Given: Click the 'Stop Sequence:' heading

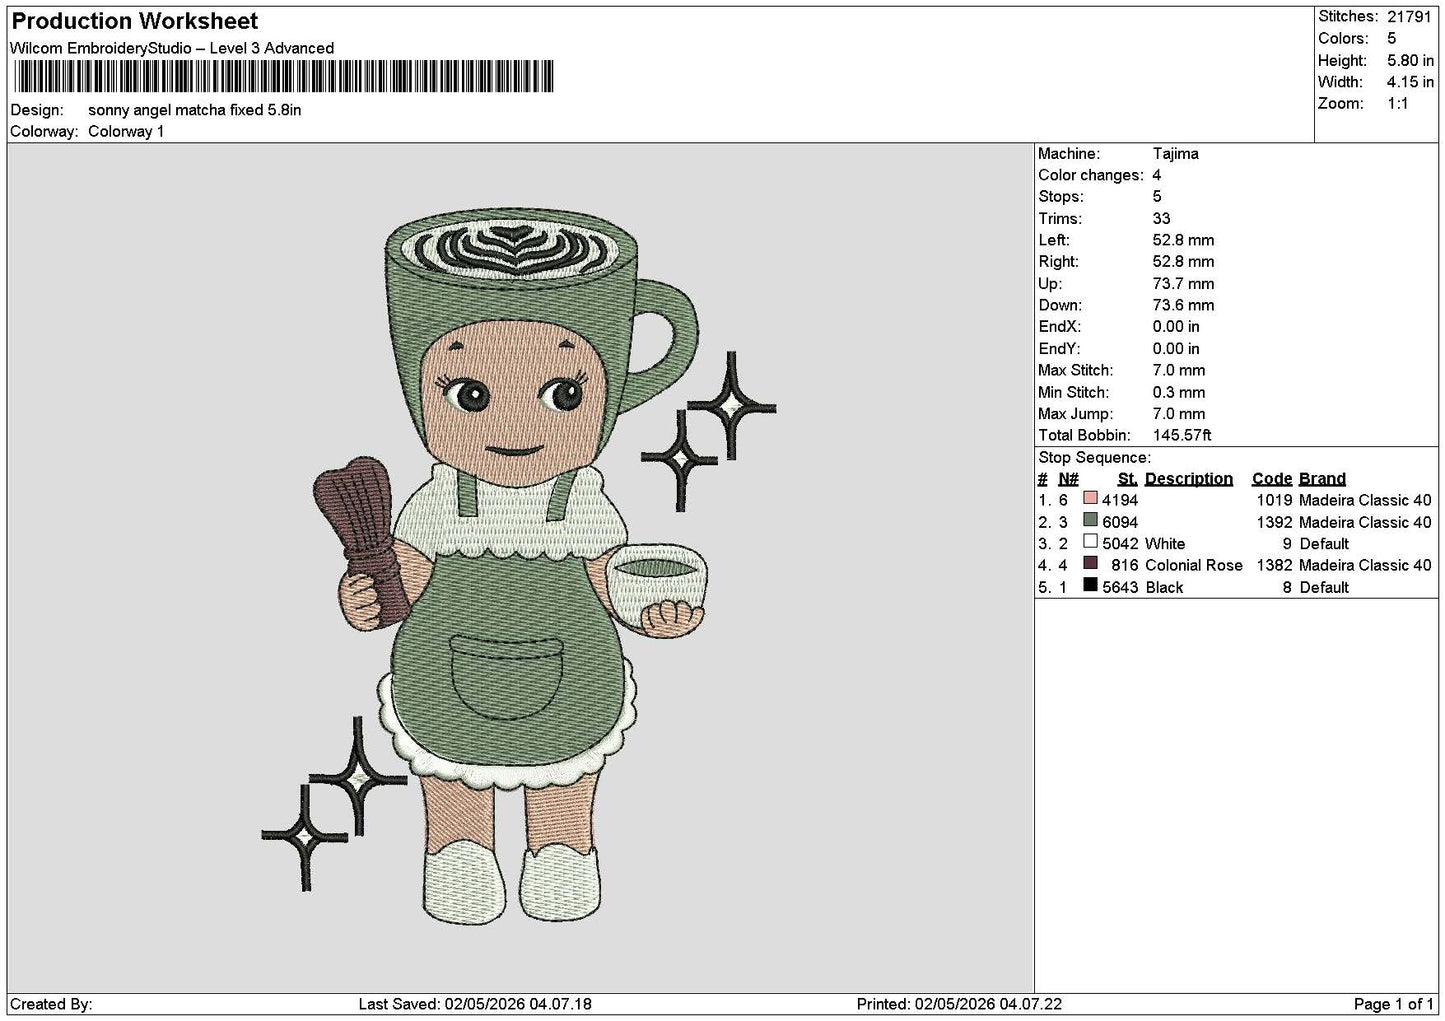Looking at the screenshot, I should 1094,457.
